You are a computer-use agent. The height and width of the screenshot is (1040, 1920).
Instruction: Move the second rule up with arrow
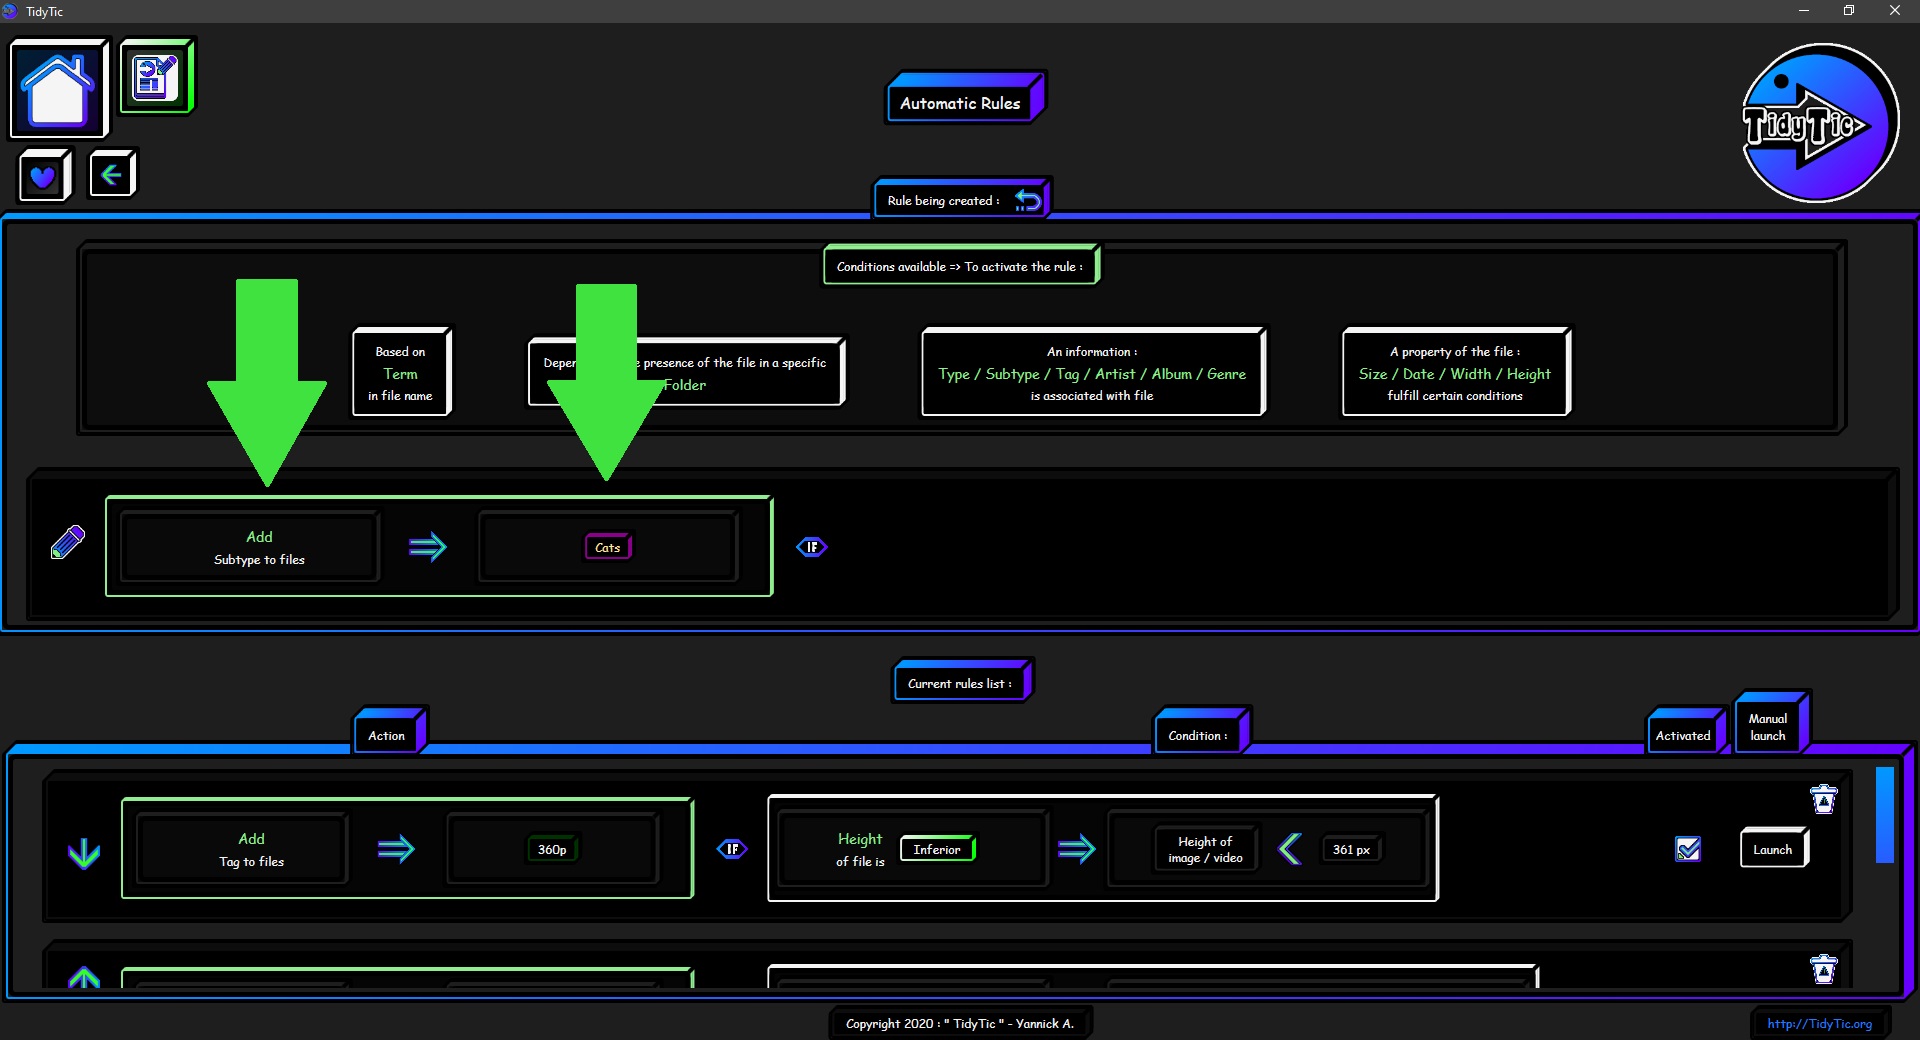click(x=84, y=977)
